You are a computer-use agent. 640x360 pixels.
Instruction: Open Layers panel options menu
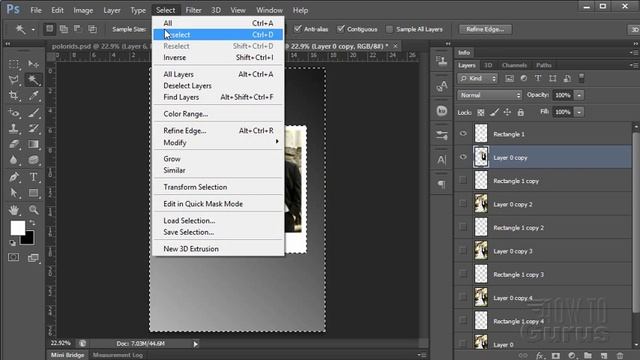click(x=633, y=65)
